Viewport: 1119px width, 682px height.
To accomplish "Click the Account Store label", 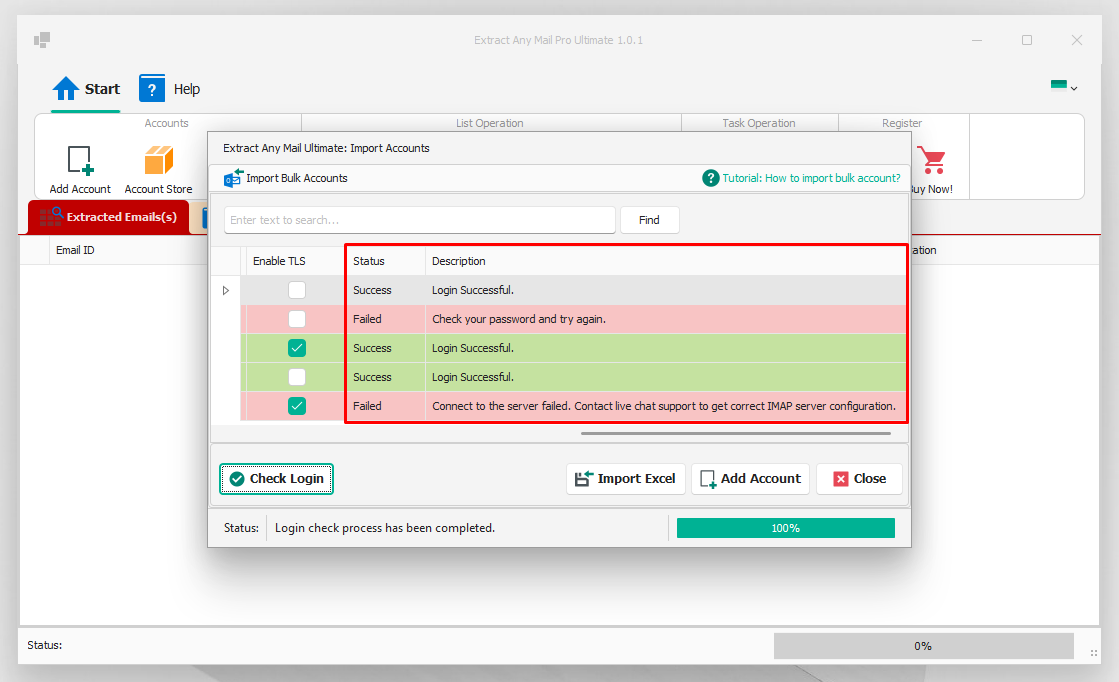I will coord(158,189).
